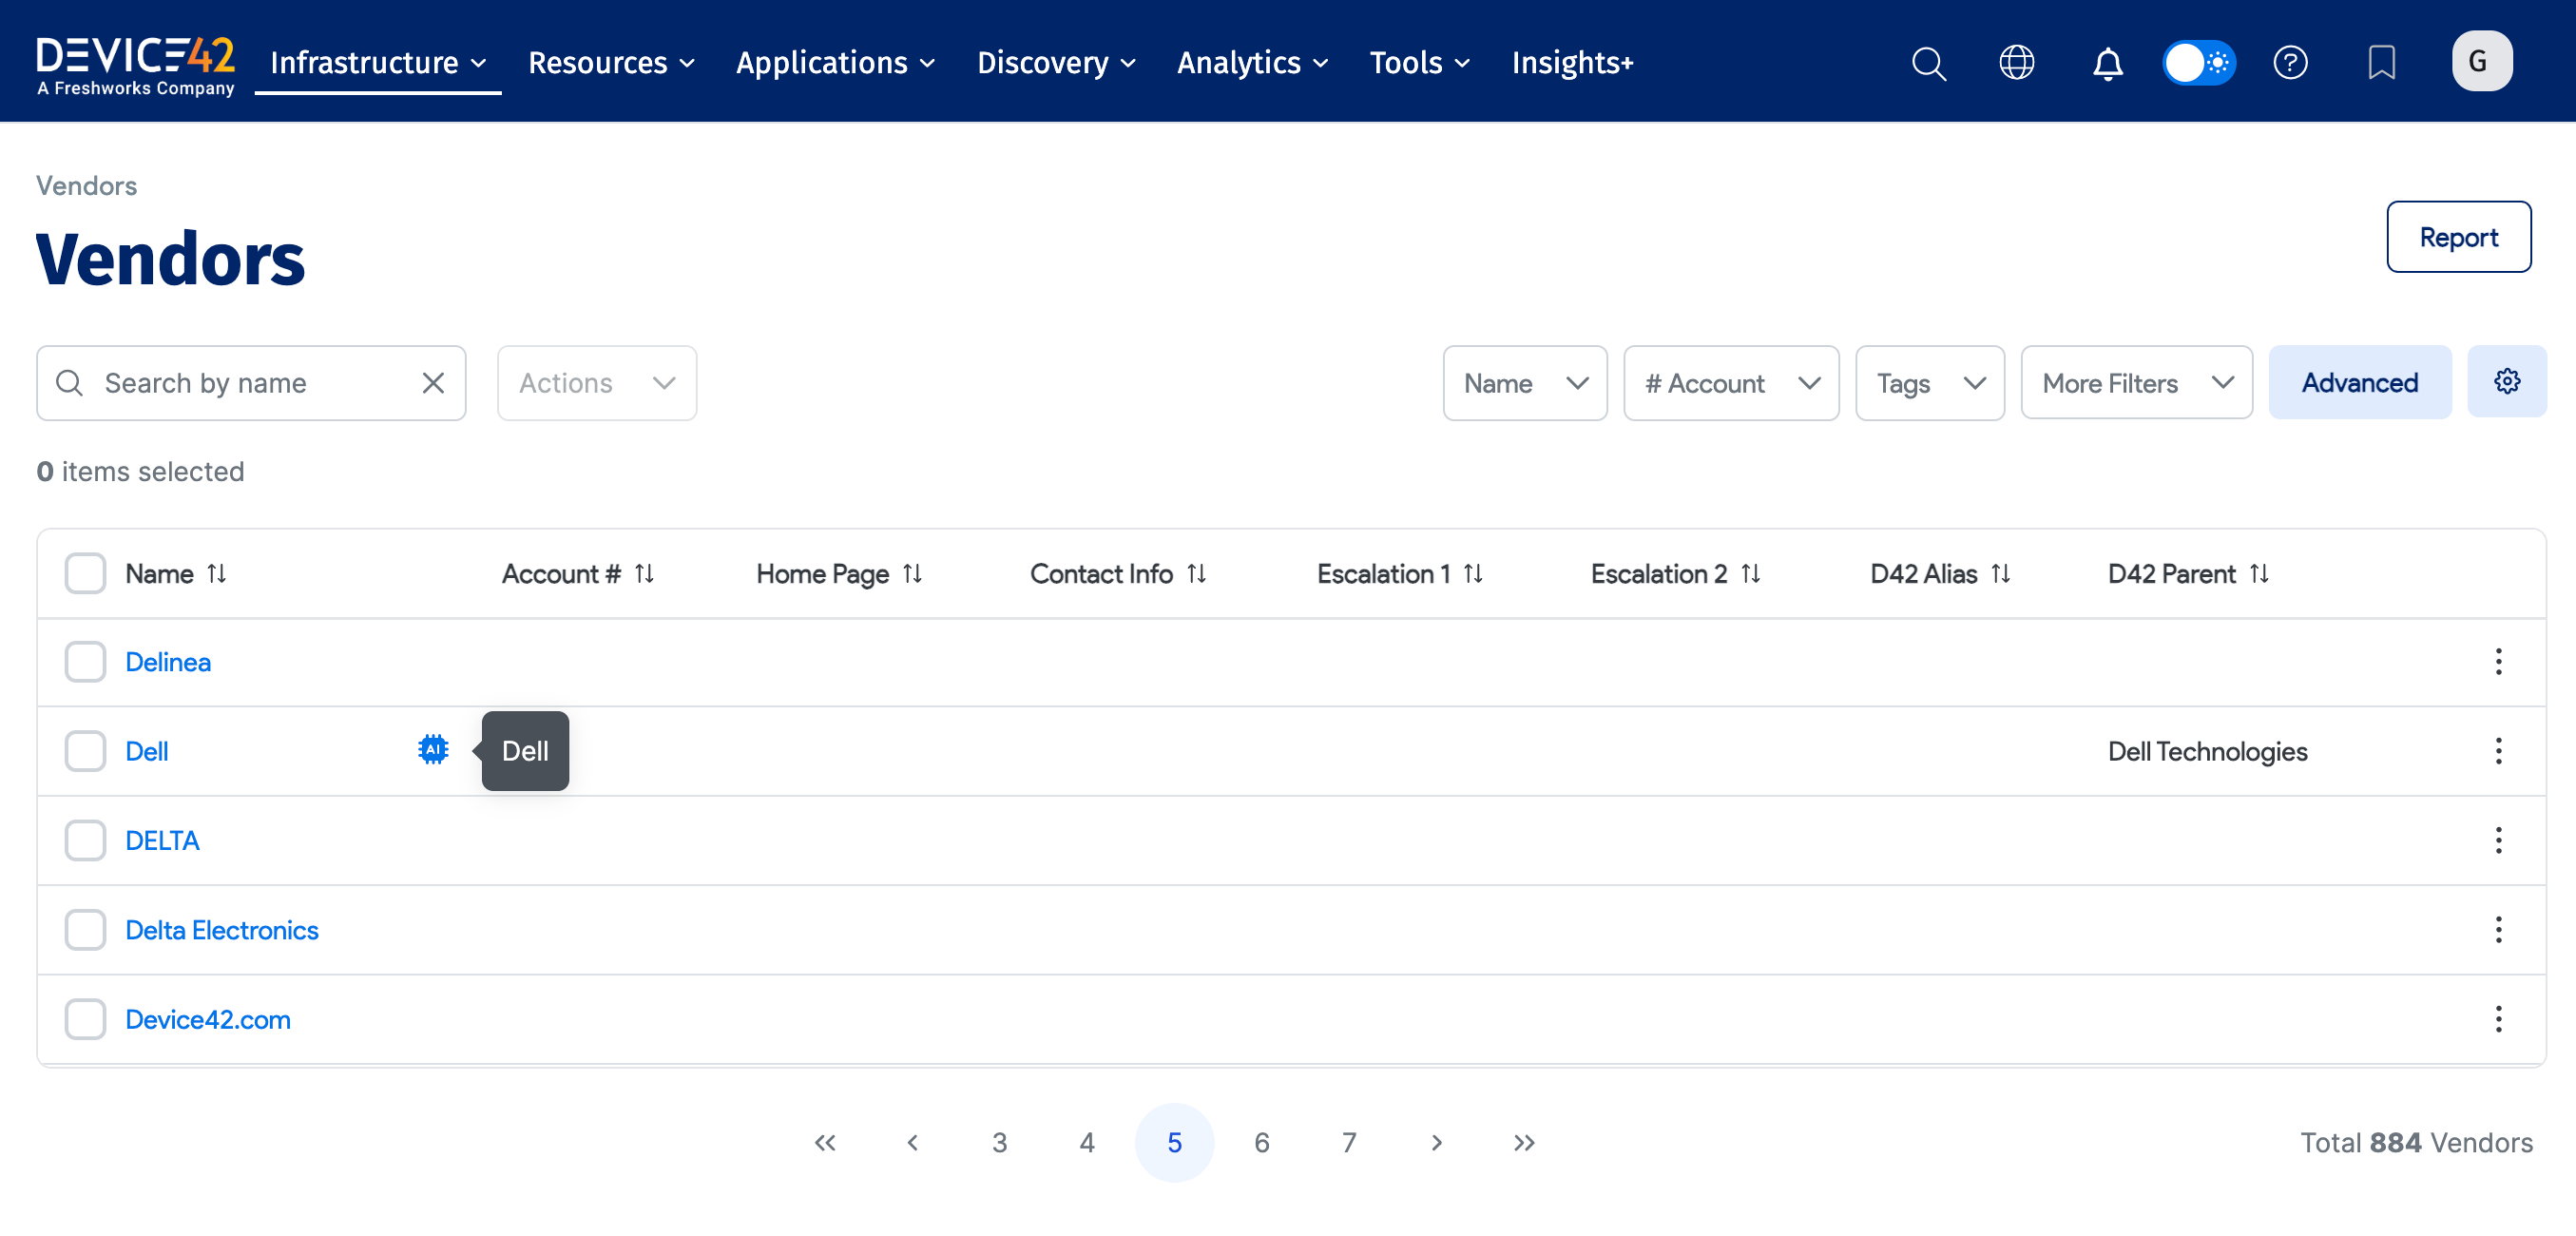
Task: Click the Report button
Action: (2459, 237)
